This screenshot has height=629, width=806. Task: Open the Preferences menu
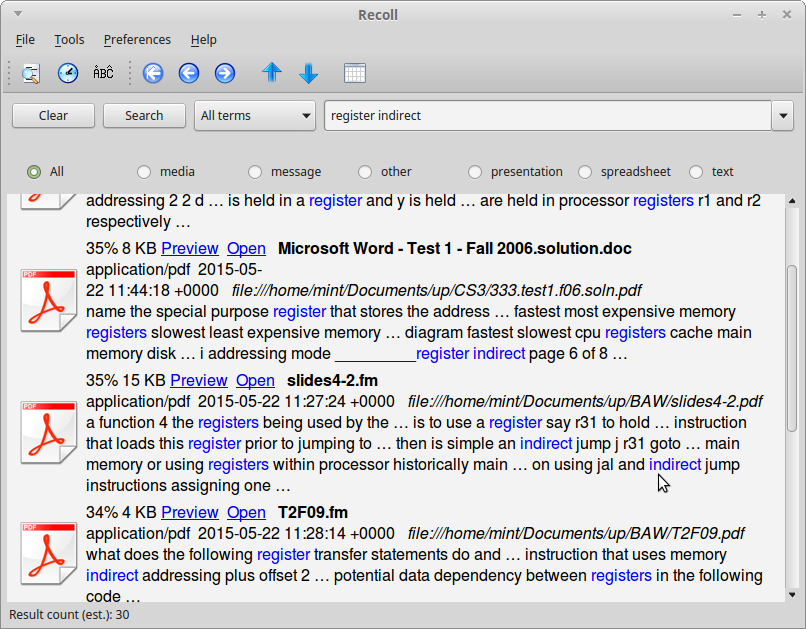(137, 40)
